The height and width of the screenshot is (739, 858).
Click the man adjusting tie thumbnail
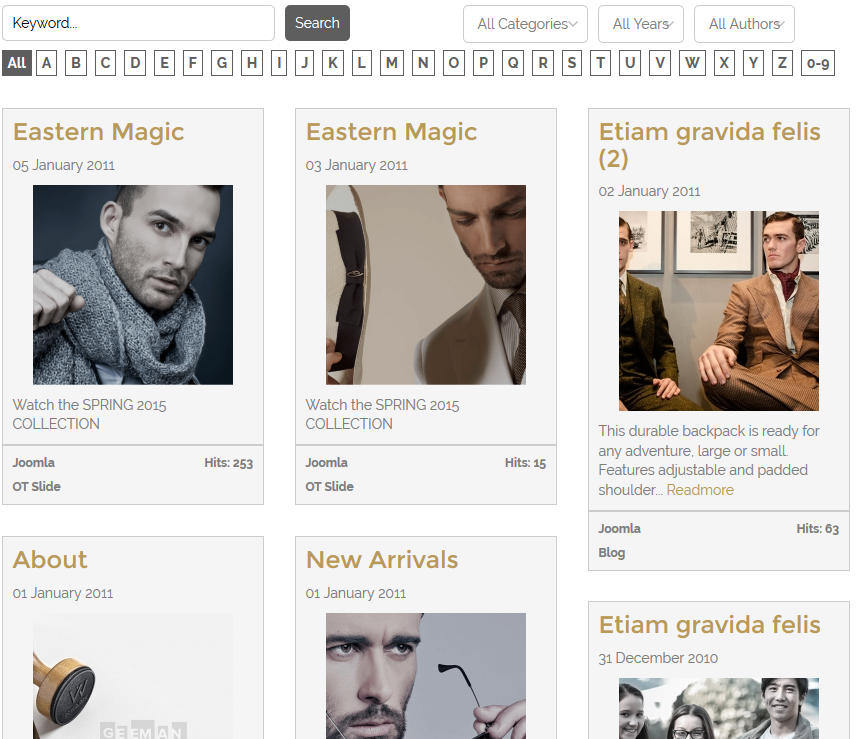(x=426, y=284)
